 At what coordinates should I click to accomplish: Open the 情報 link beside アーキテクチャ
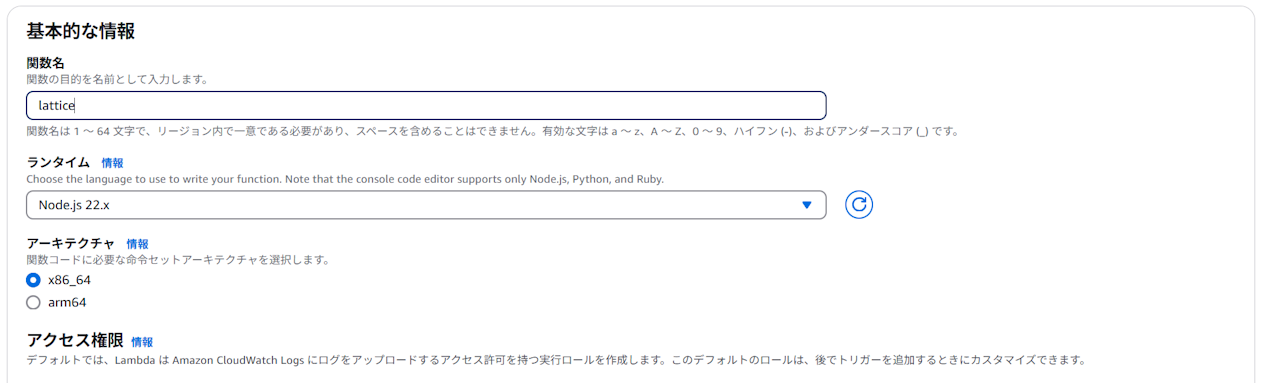pyautogui.click(x=137, y=244)
